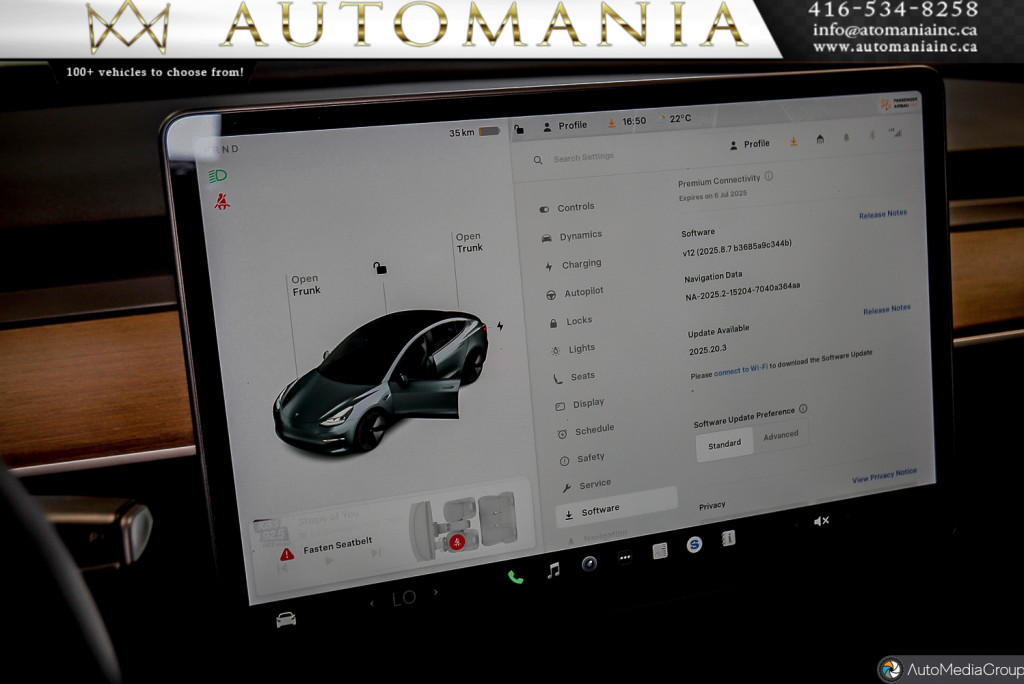Go to the Charging settings menu

point(580,264)
